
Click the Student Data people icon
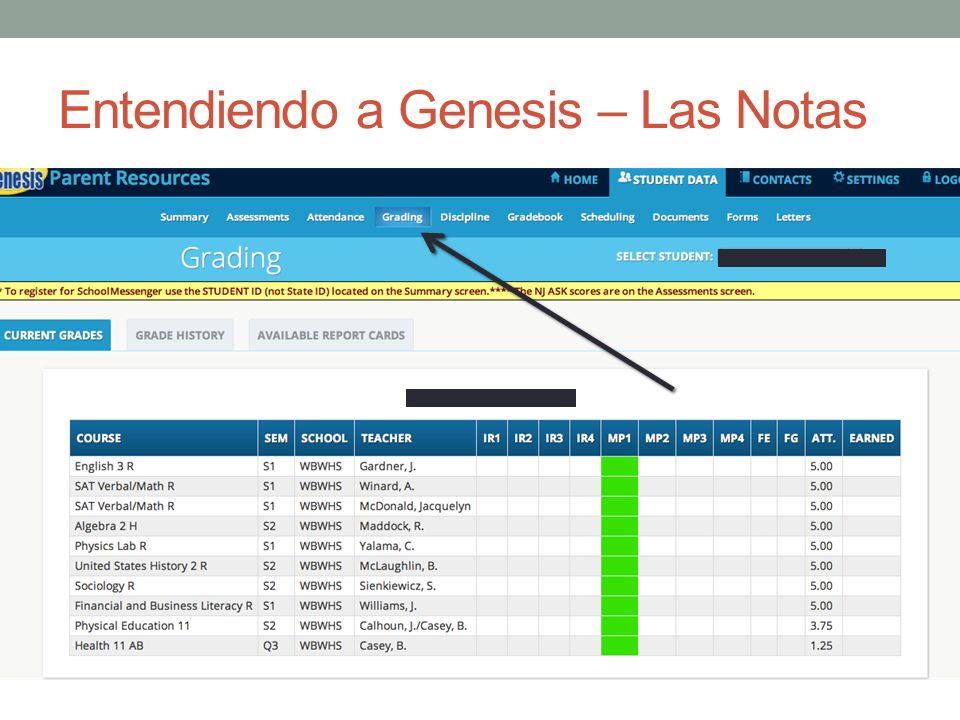(624, 178)
